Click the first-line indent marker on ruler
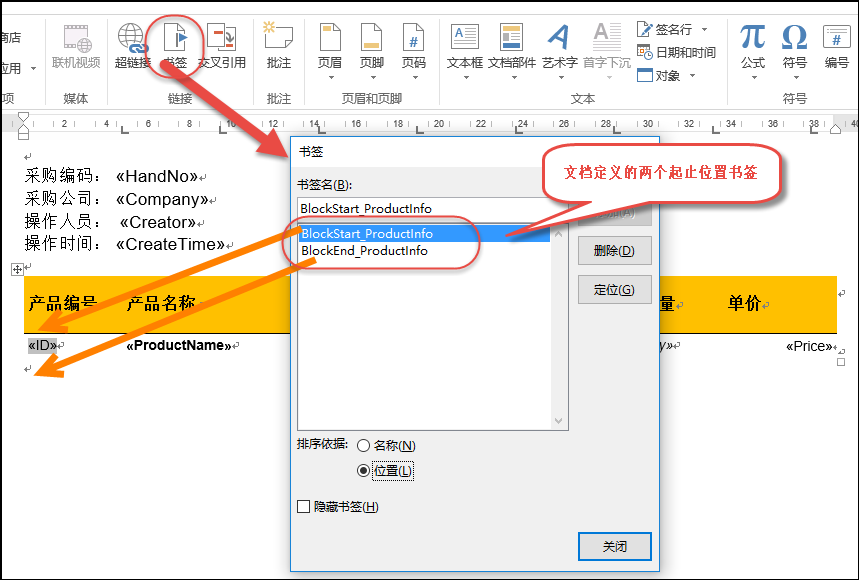Image resolution: width=859 pixels, height=580 pixels. coord(23,117)
